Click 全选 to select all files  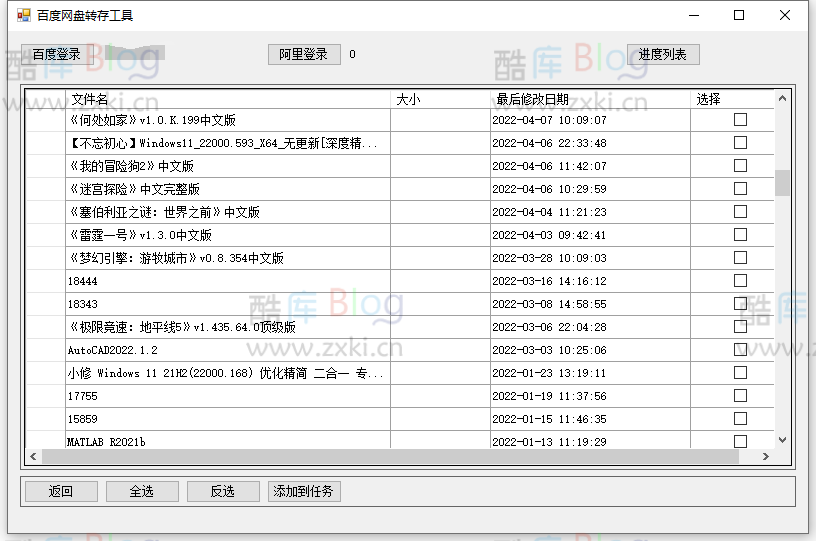coord(142,491)
